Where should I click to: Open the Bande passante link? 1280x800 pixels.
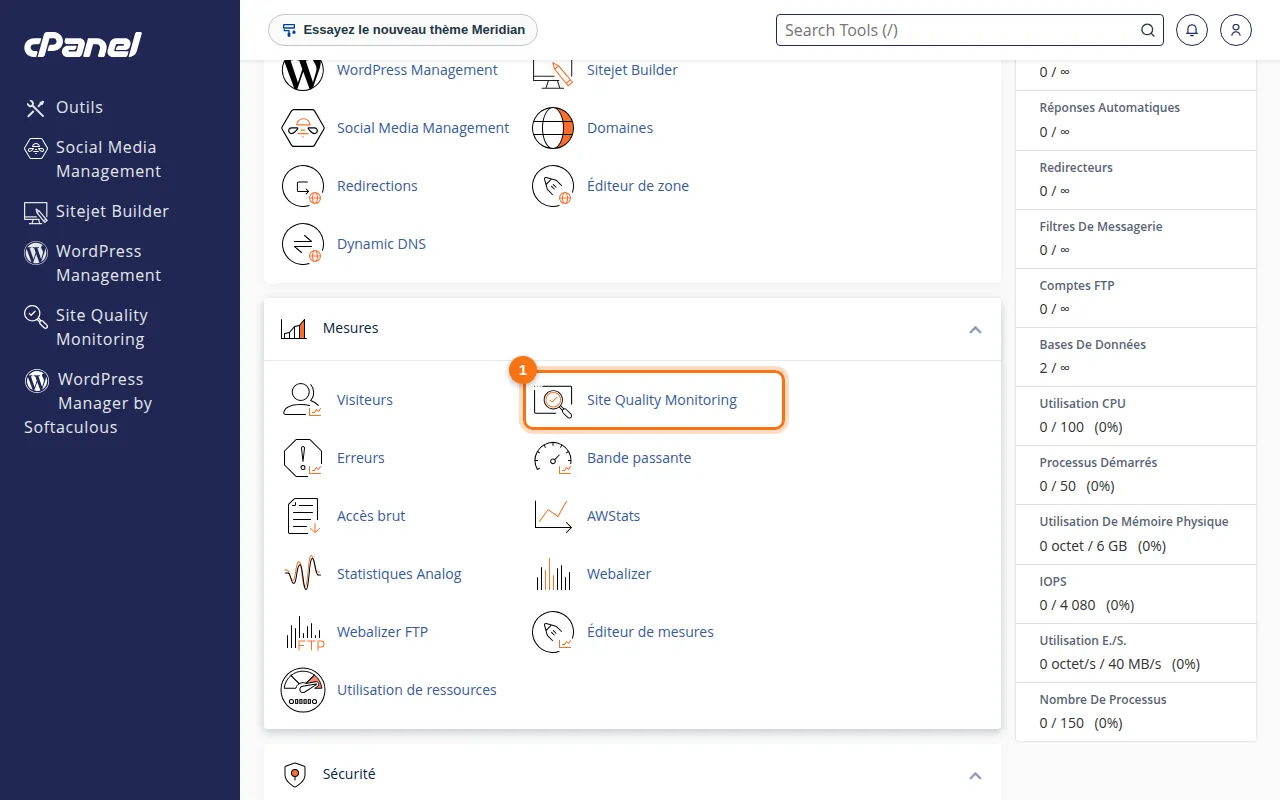639,458
